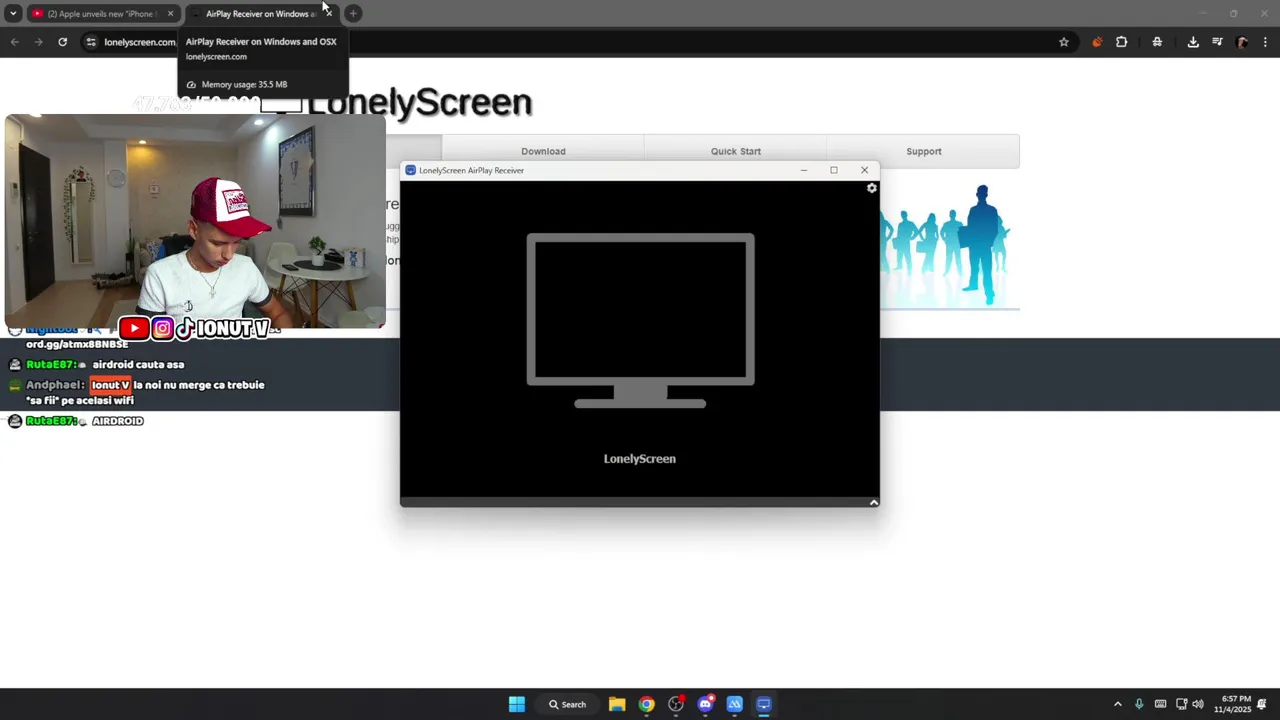The height and width of the screenshot is (720, 1280).
Task: Open Chrome downloads panel
Action: pyautogui.click(x=1193, y=42)
